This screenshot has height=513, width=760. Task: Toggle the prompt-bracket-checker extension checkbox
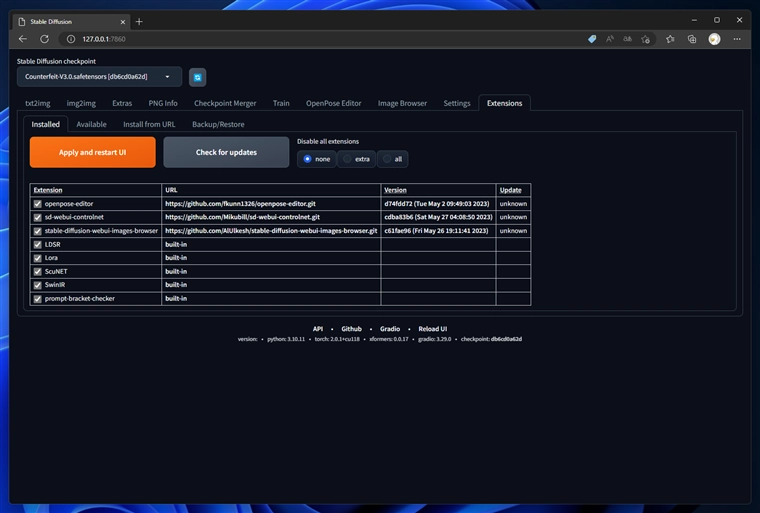(x=37, y=299)
